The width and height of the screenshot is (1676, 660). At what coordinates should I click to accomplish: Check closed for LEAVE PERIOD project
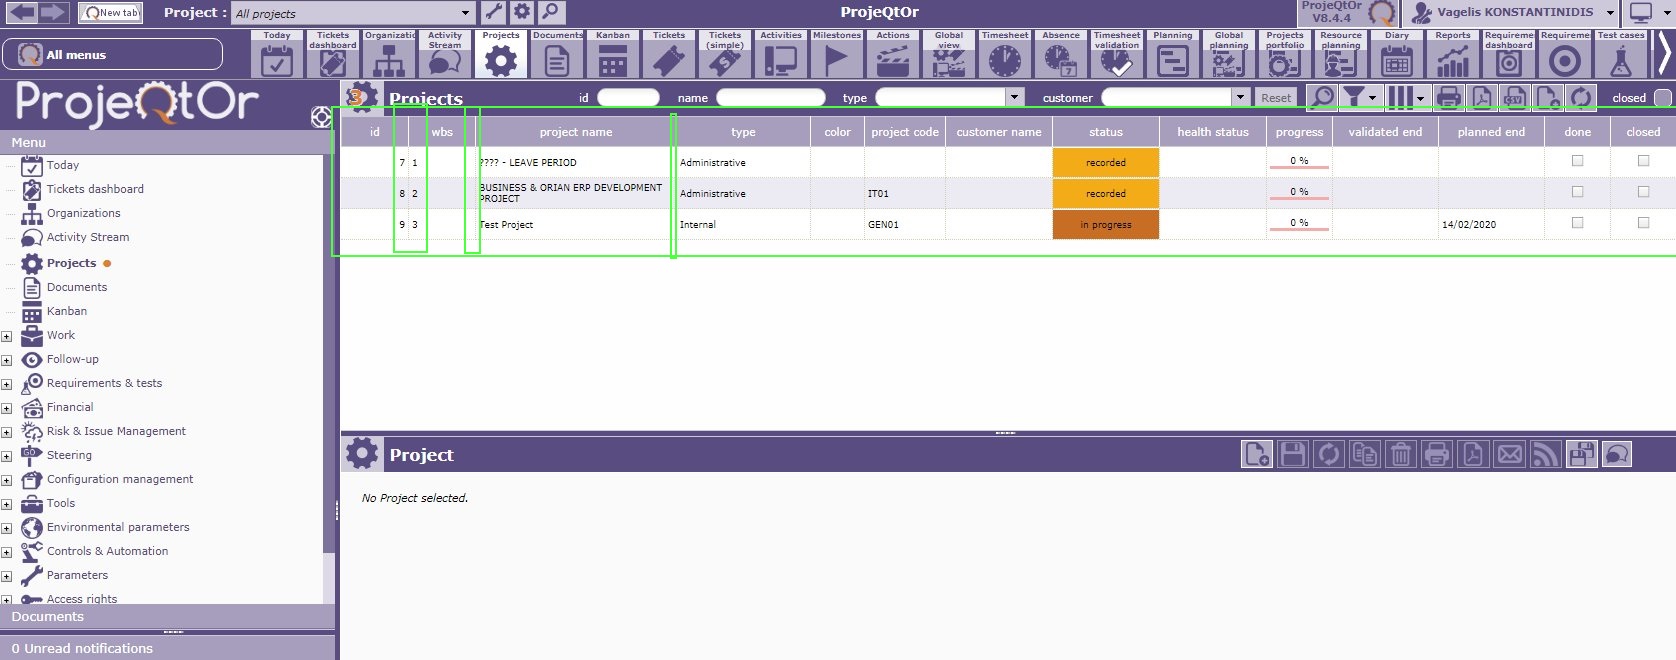pyautogui.click(x=1643, y=161)
